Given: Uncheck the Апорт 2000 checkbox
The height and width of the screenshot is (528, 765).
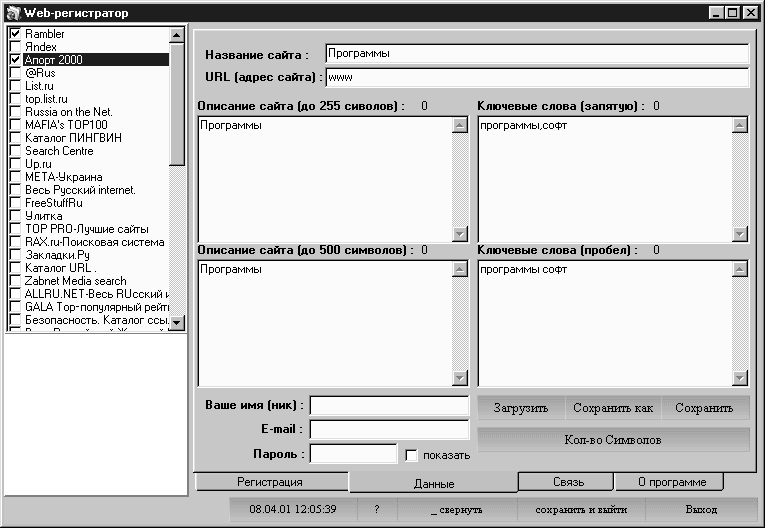Looking at the screenshot, I should 15,60.
